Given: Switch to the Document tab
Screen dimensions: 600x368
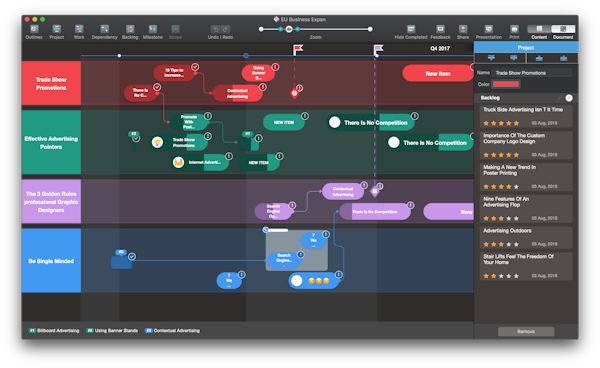Looking at the screenshot, I should coord(563,29).
